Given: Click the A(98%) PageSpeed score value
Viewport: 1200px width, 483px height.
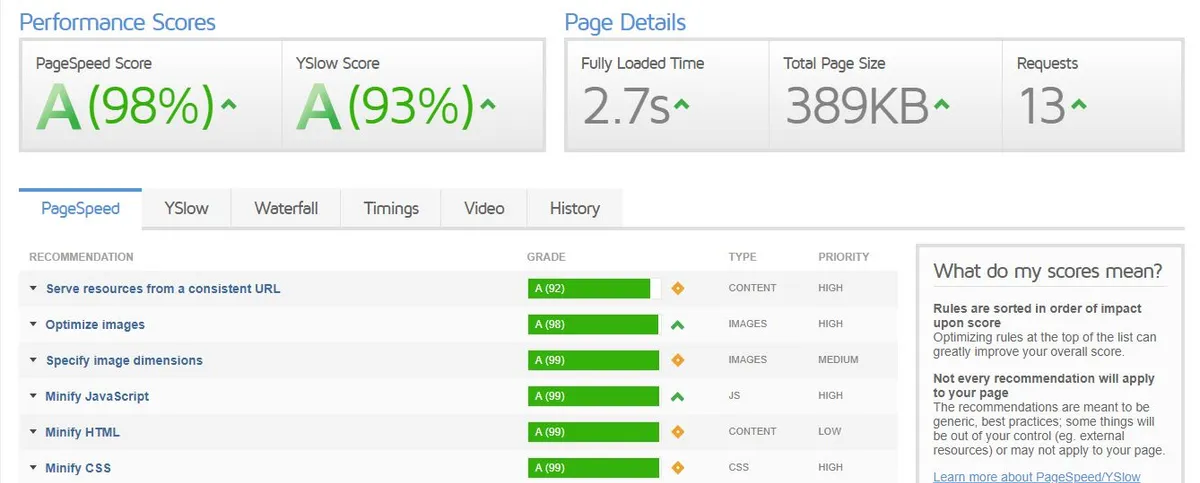Looking at the screenshot, I should 125,105.
